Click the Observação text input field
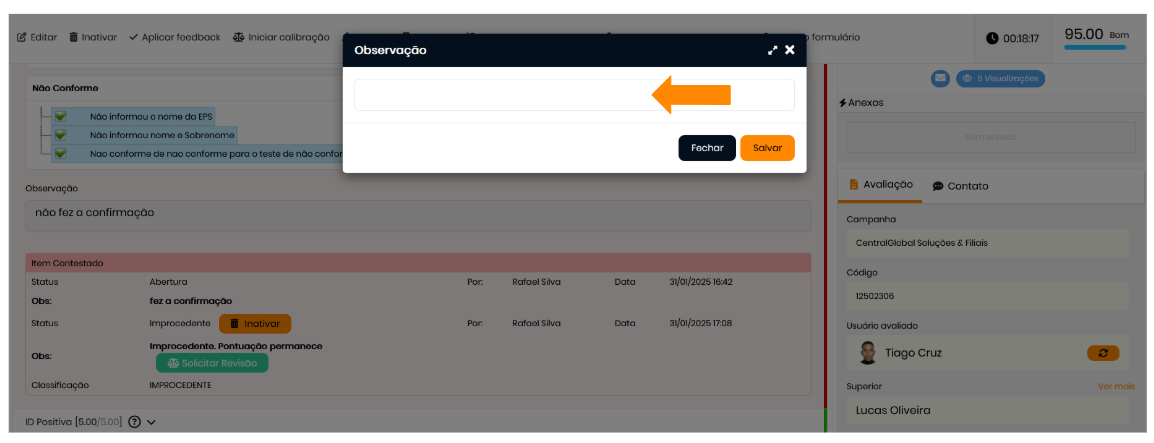 pyautogui.click(x=574, y=95)
